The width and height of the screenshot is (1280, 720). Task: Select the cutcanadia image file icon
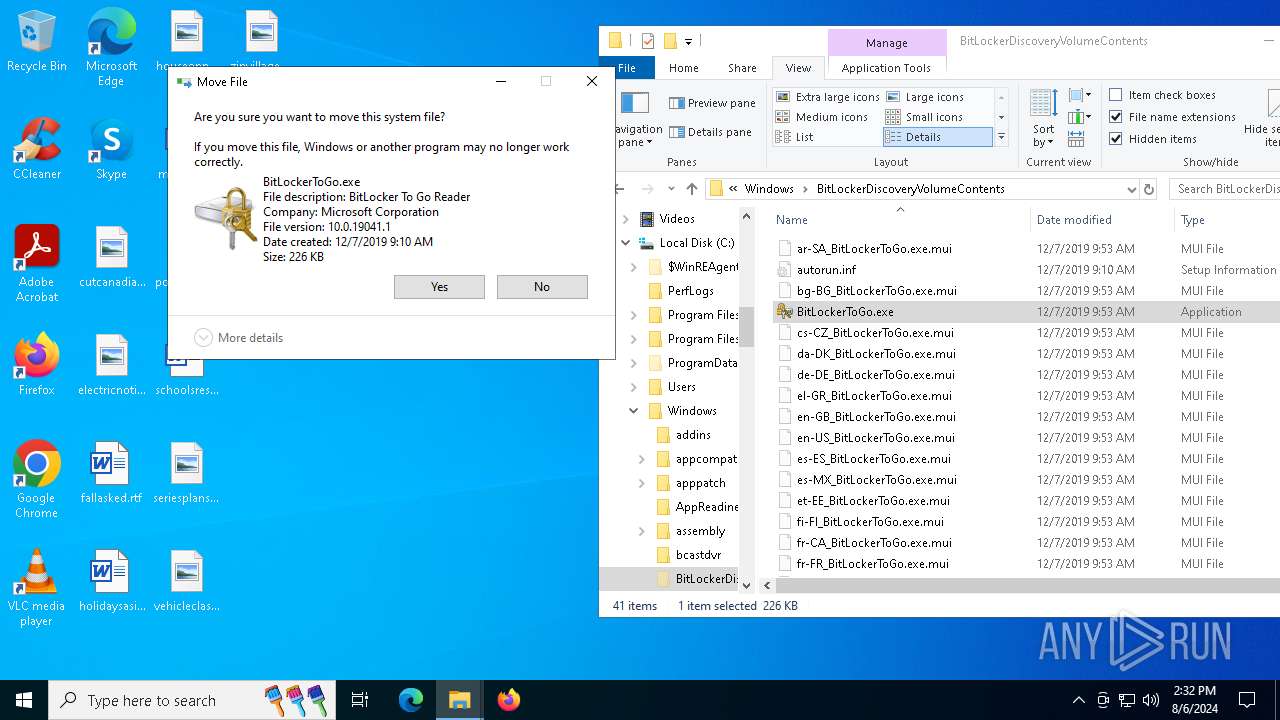(x=111, y=257)
